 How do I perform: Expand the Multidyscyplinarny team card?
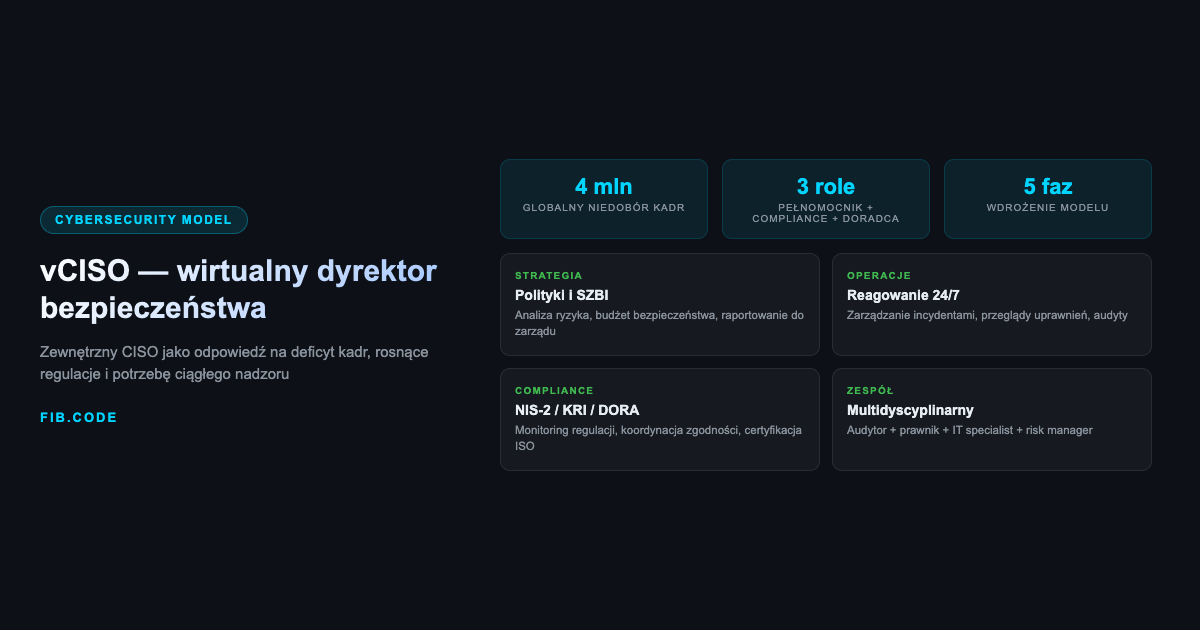pos(991,419)
